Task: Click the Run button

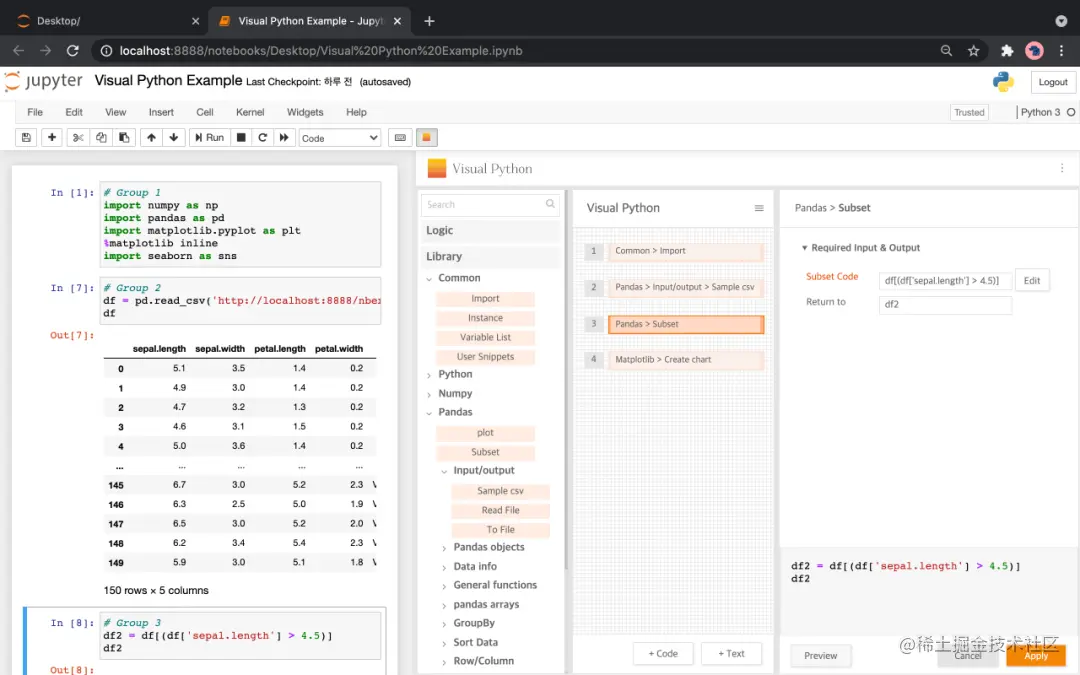Action: [209, 138]
